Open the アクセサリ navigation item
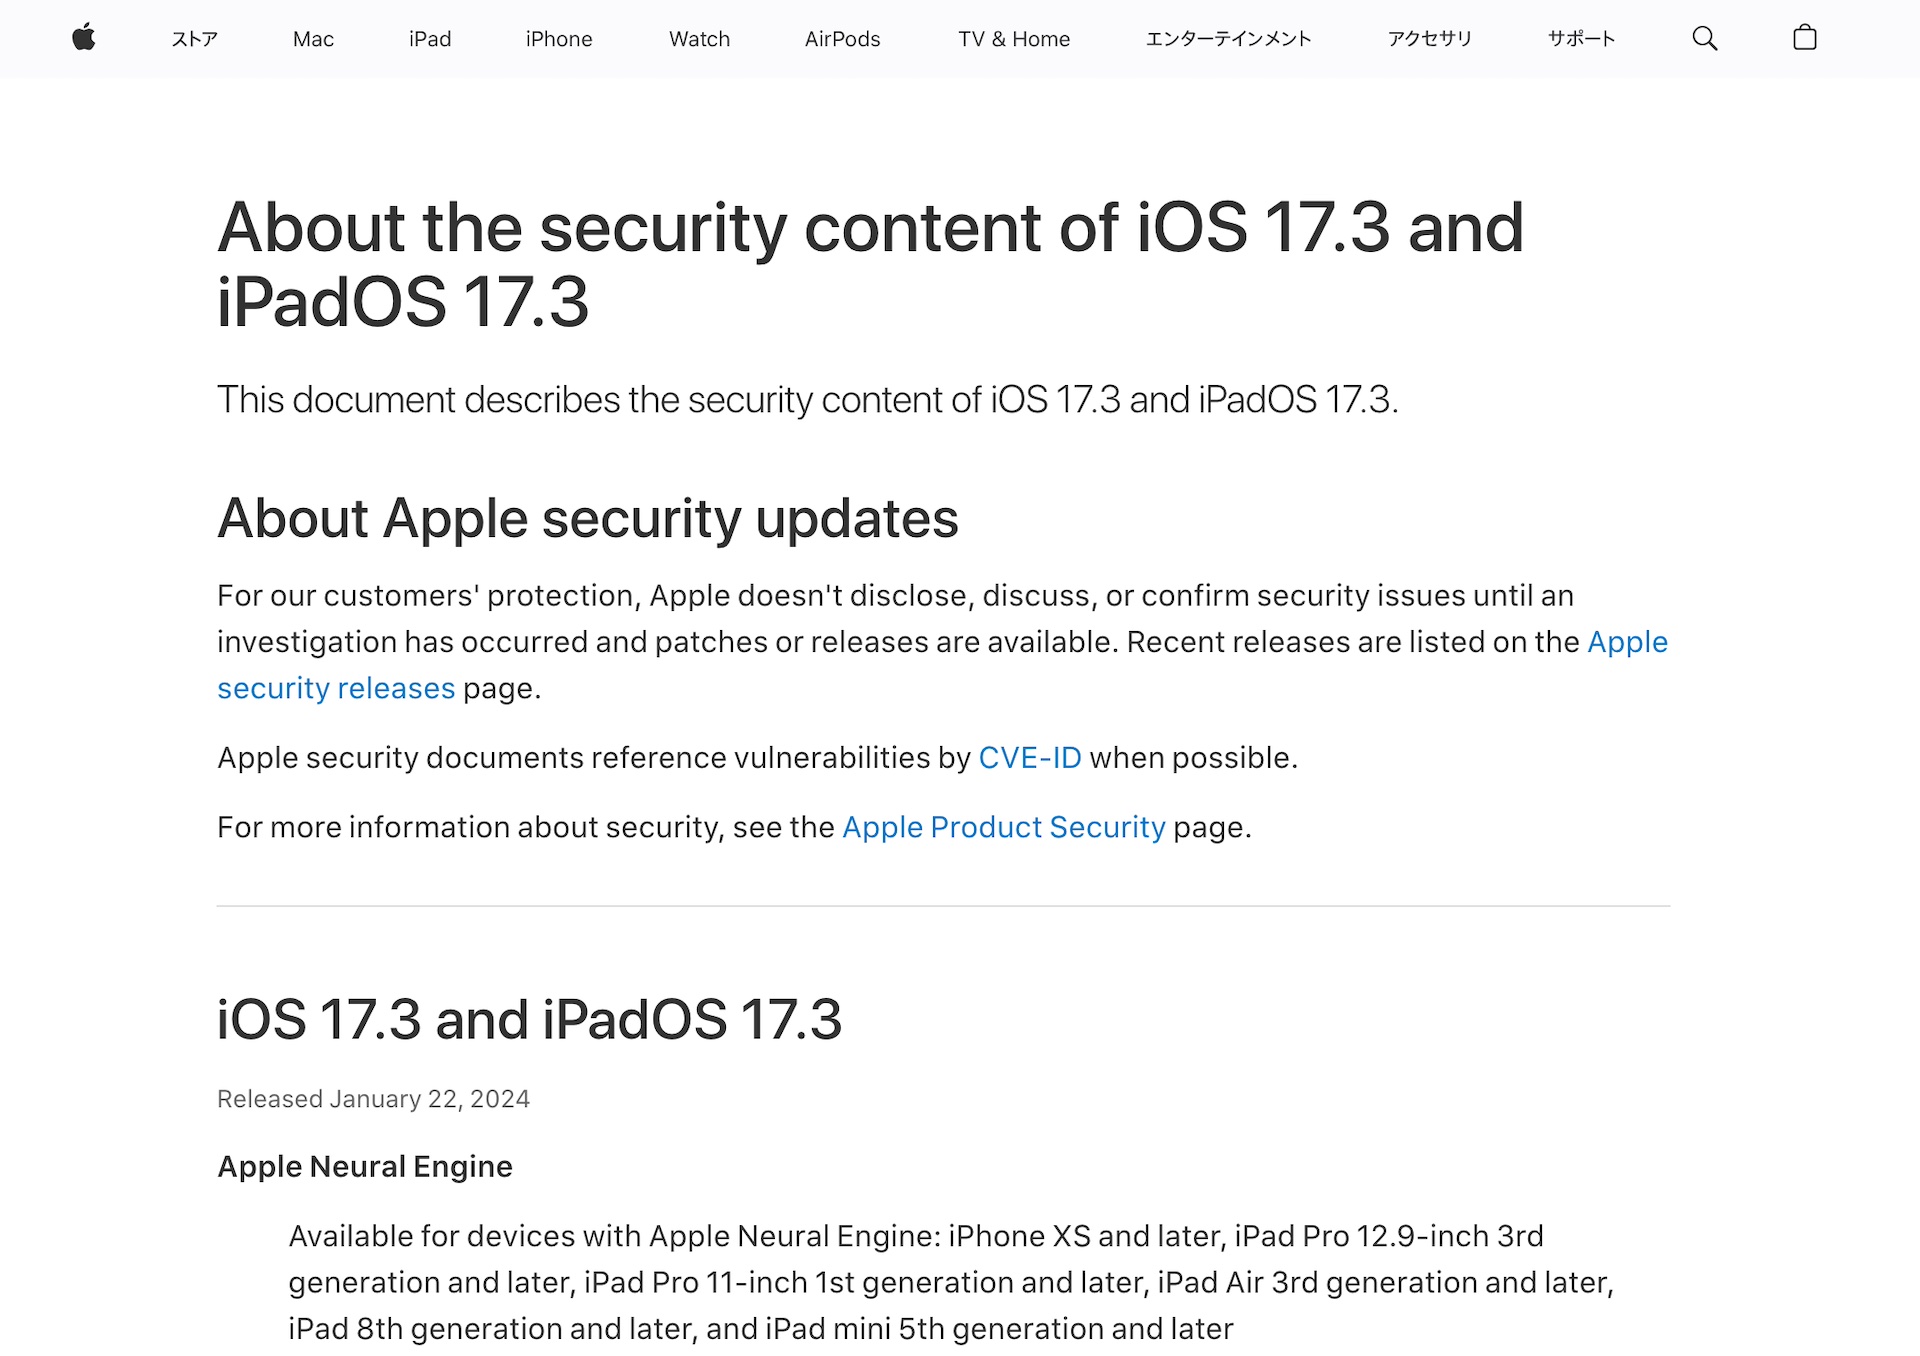Viewport: 1920px width, 1356px height. tap(1429, 39)
